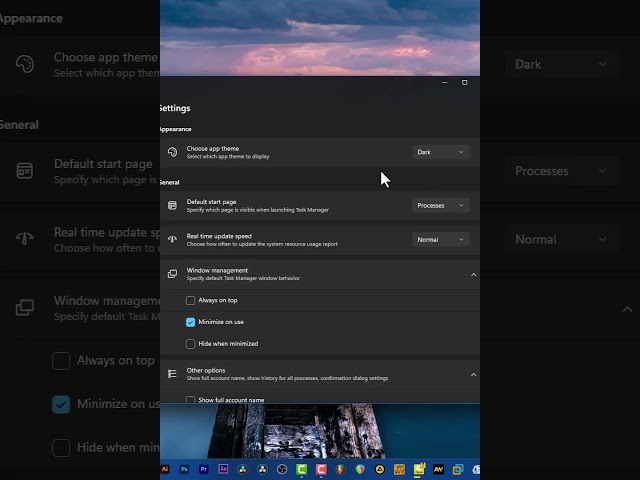Click the palette icon beside Choose app theme in center window
The height and width of the screenshot is (480, 640).
tap(172, 152)
